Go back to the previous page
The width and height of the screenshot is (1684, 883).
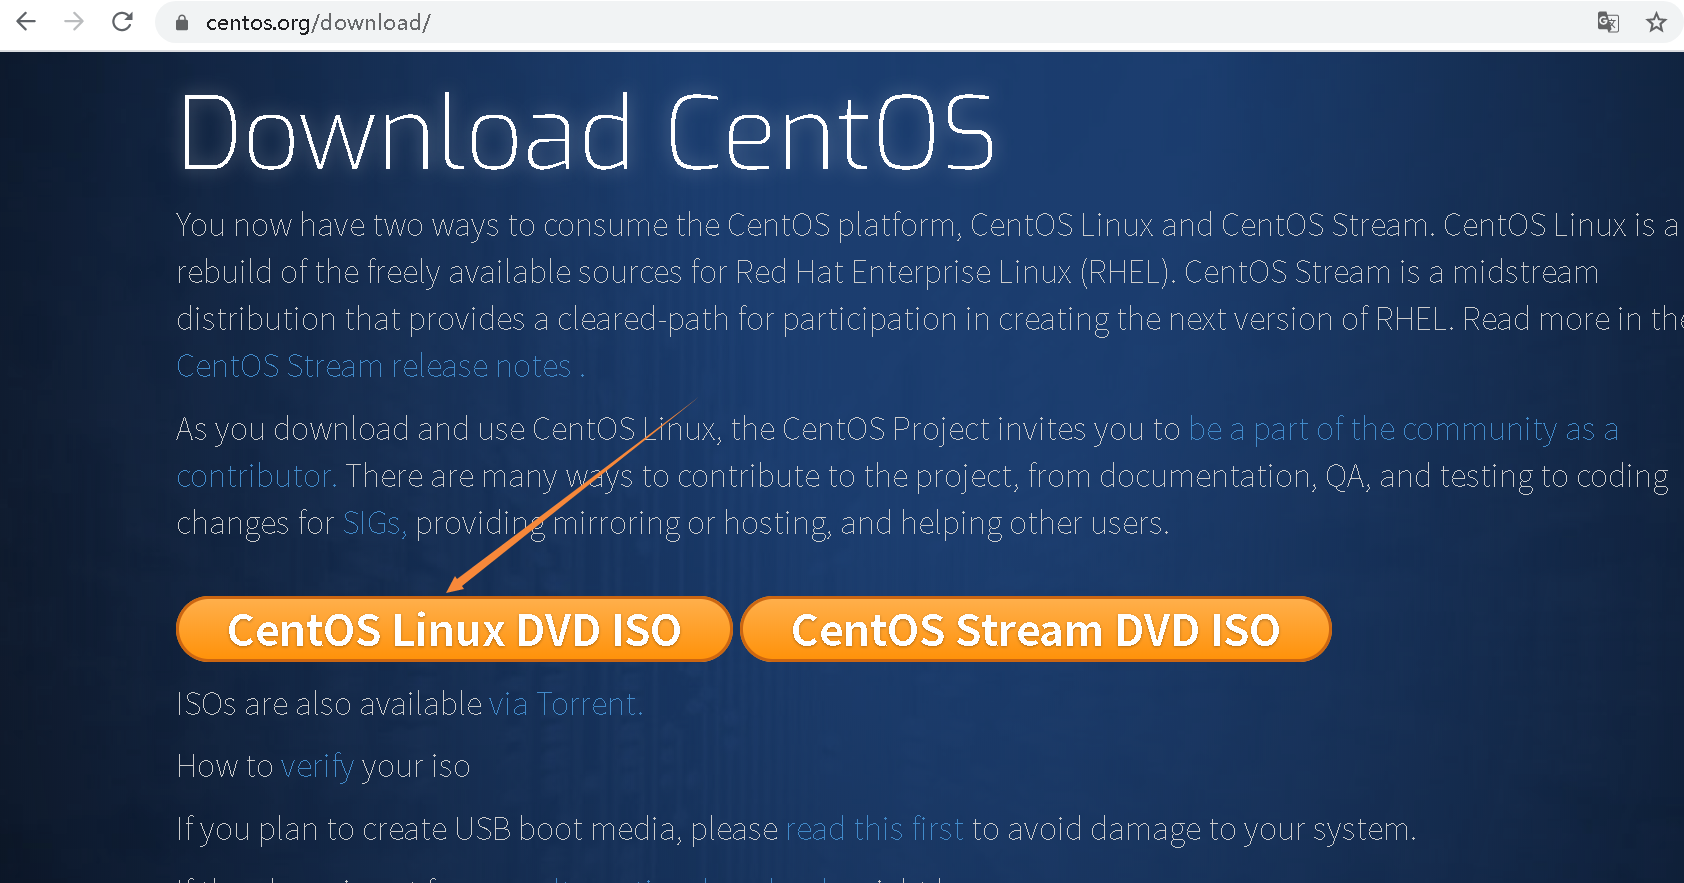click(26, 21)
